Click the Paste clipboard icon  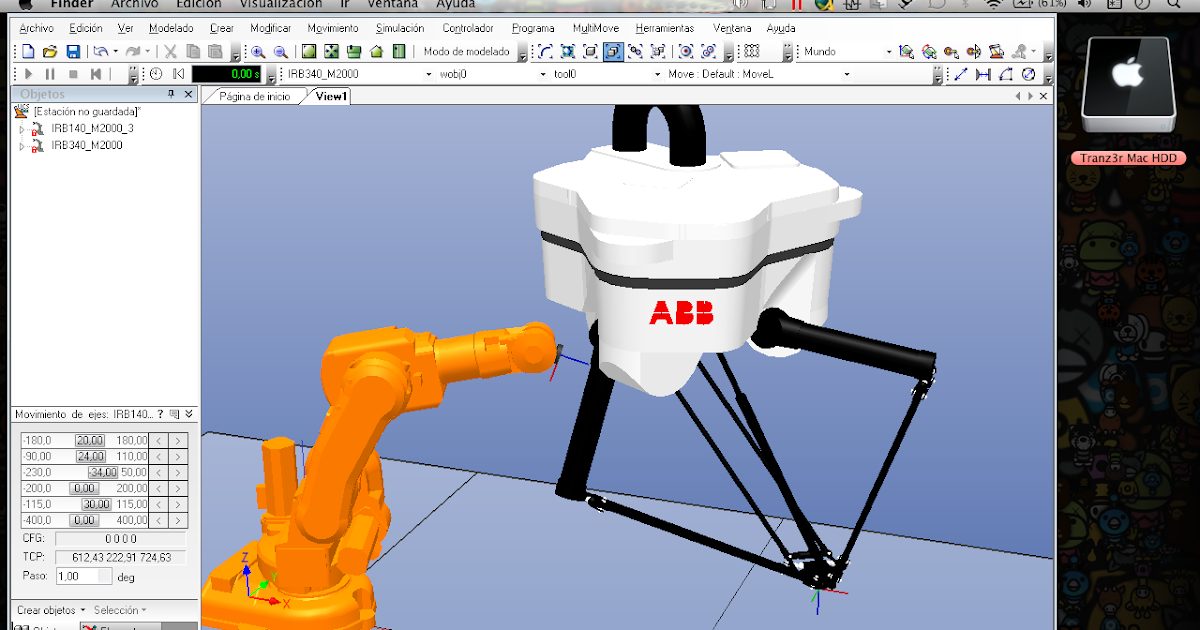[x=215, y=51]
